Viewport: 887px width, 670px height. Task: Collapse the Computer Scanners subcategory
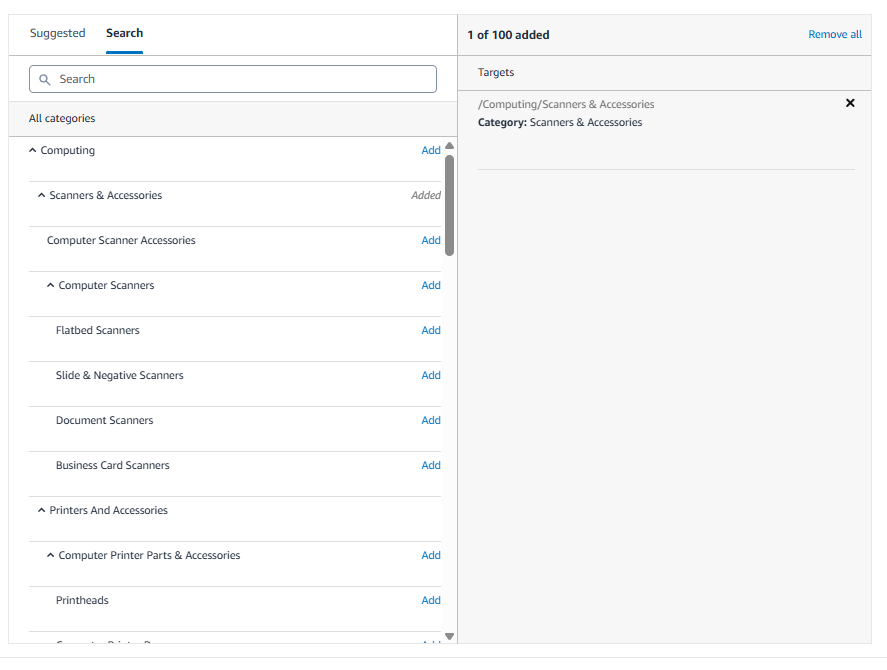coord(50,285)
